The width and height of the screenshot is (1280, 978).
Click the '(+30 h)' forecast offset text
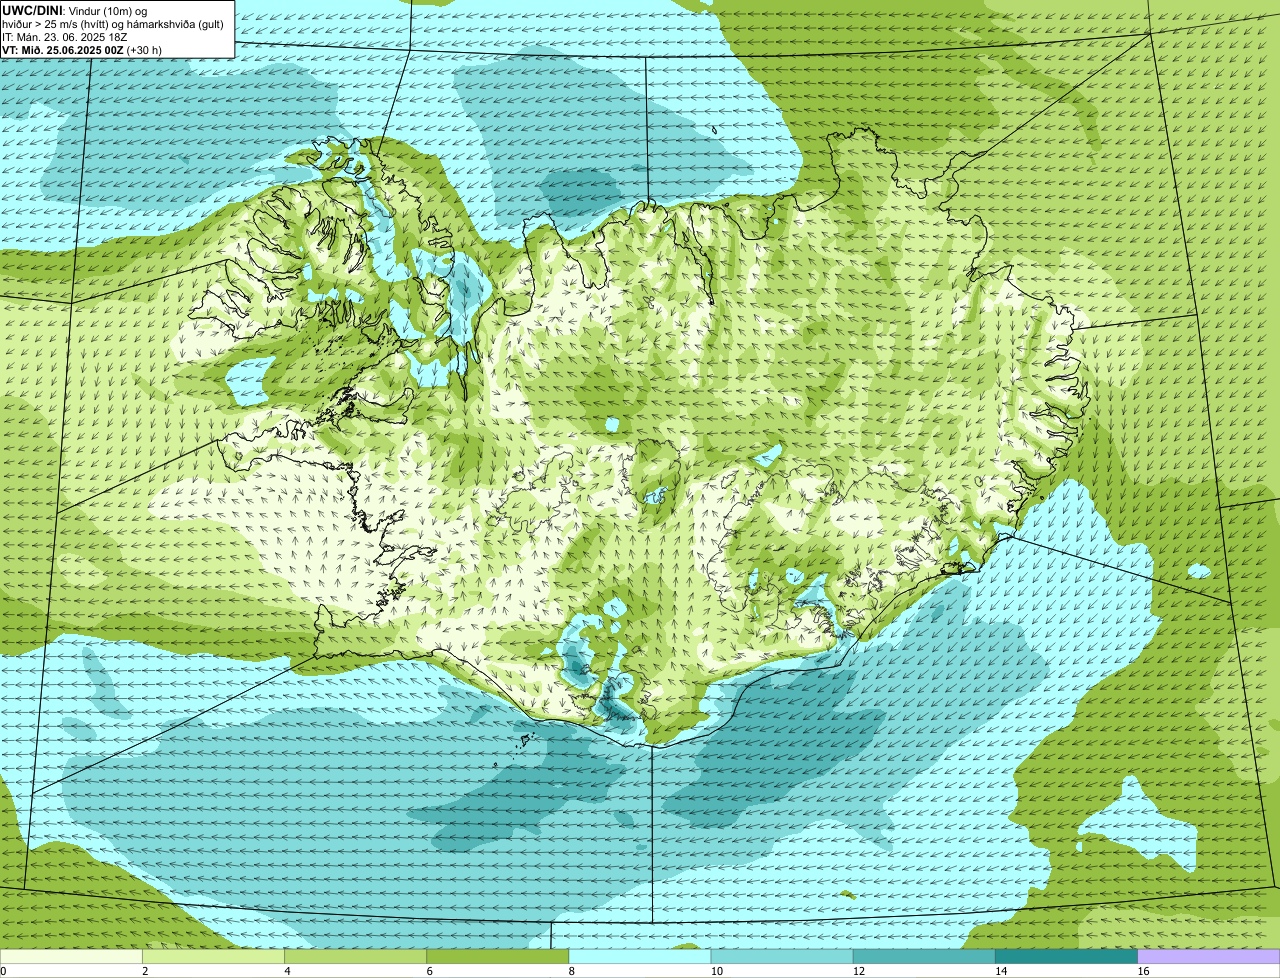[145, 49]
